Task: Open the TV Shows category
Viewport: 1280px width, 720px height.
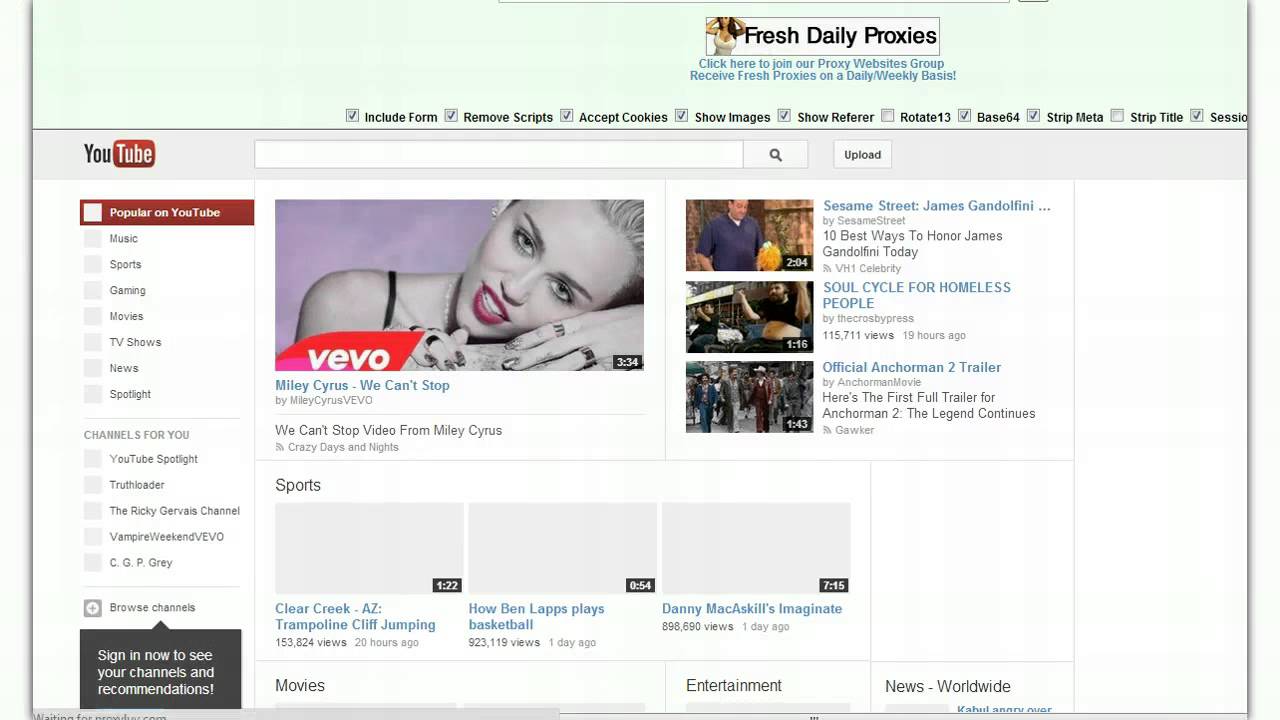Action: click(x=135, y=342)
